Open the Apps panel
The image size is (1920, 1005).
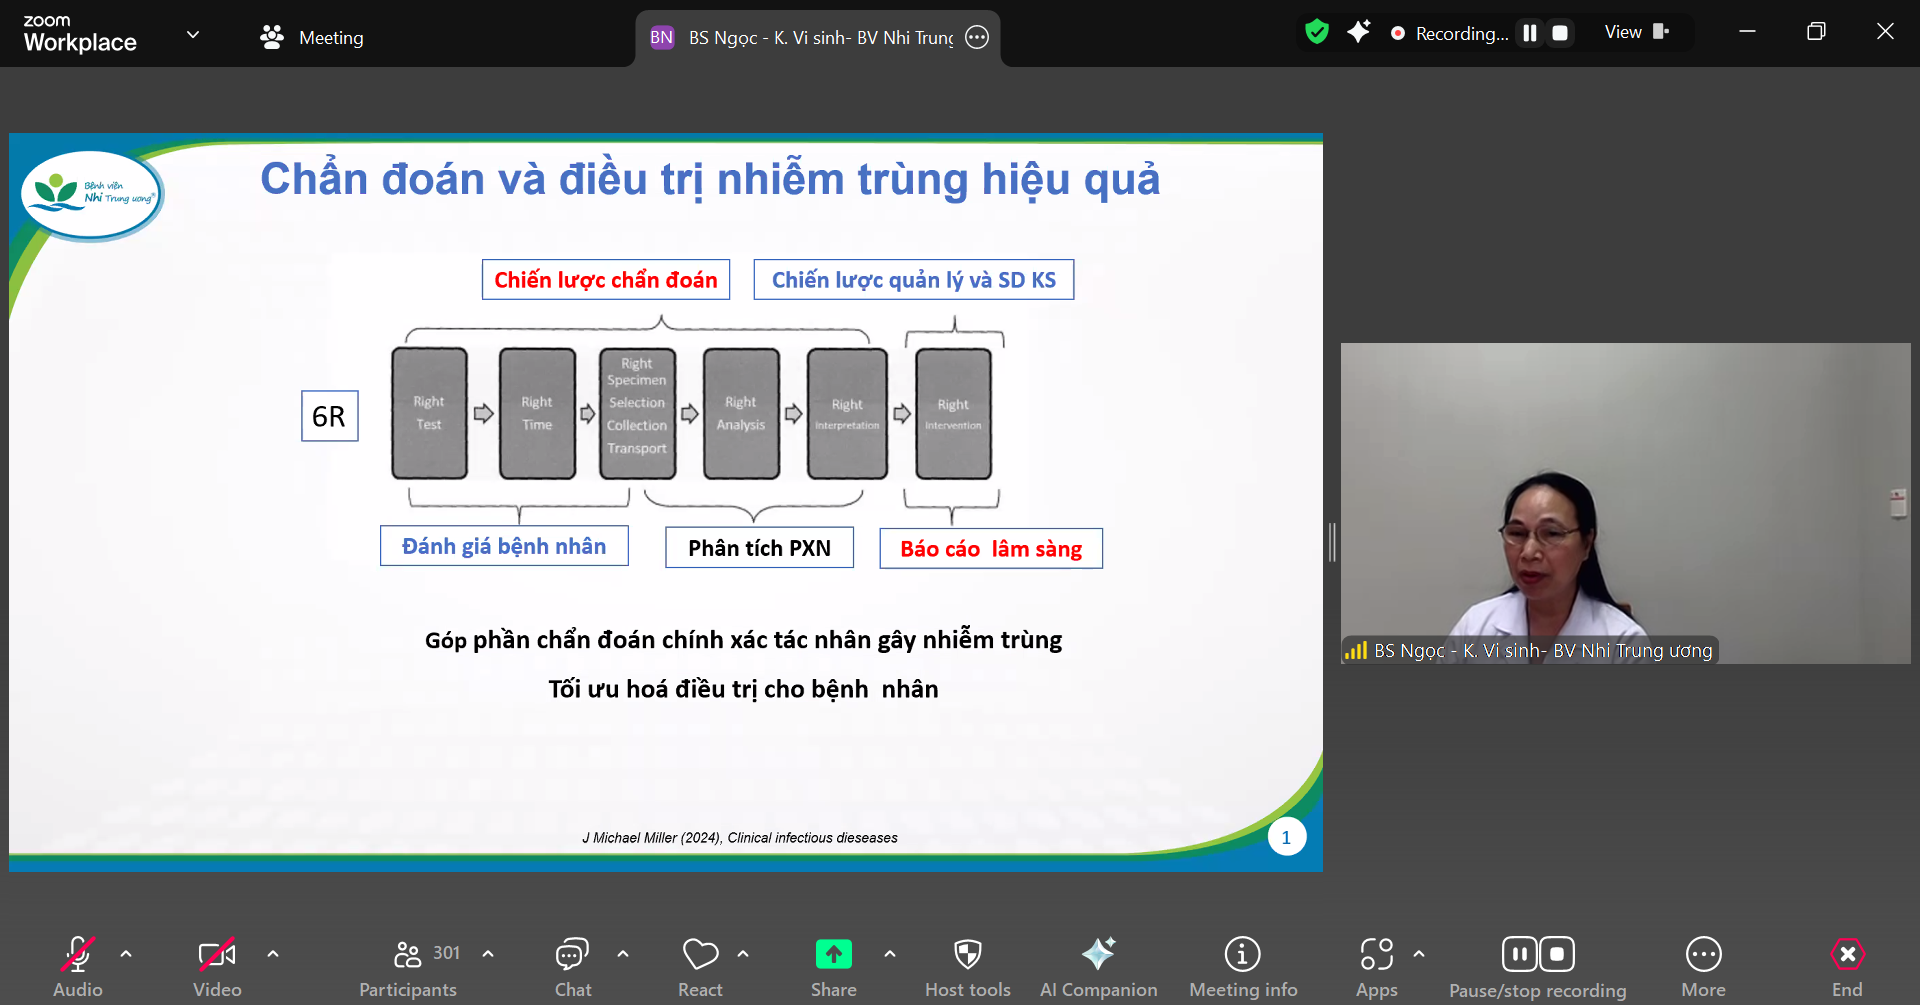click(1376, 965)
